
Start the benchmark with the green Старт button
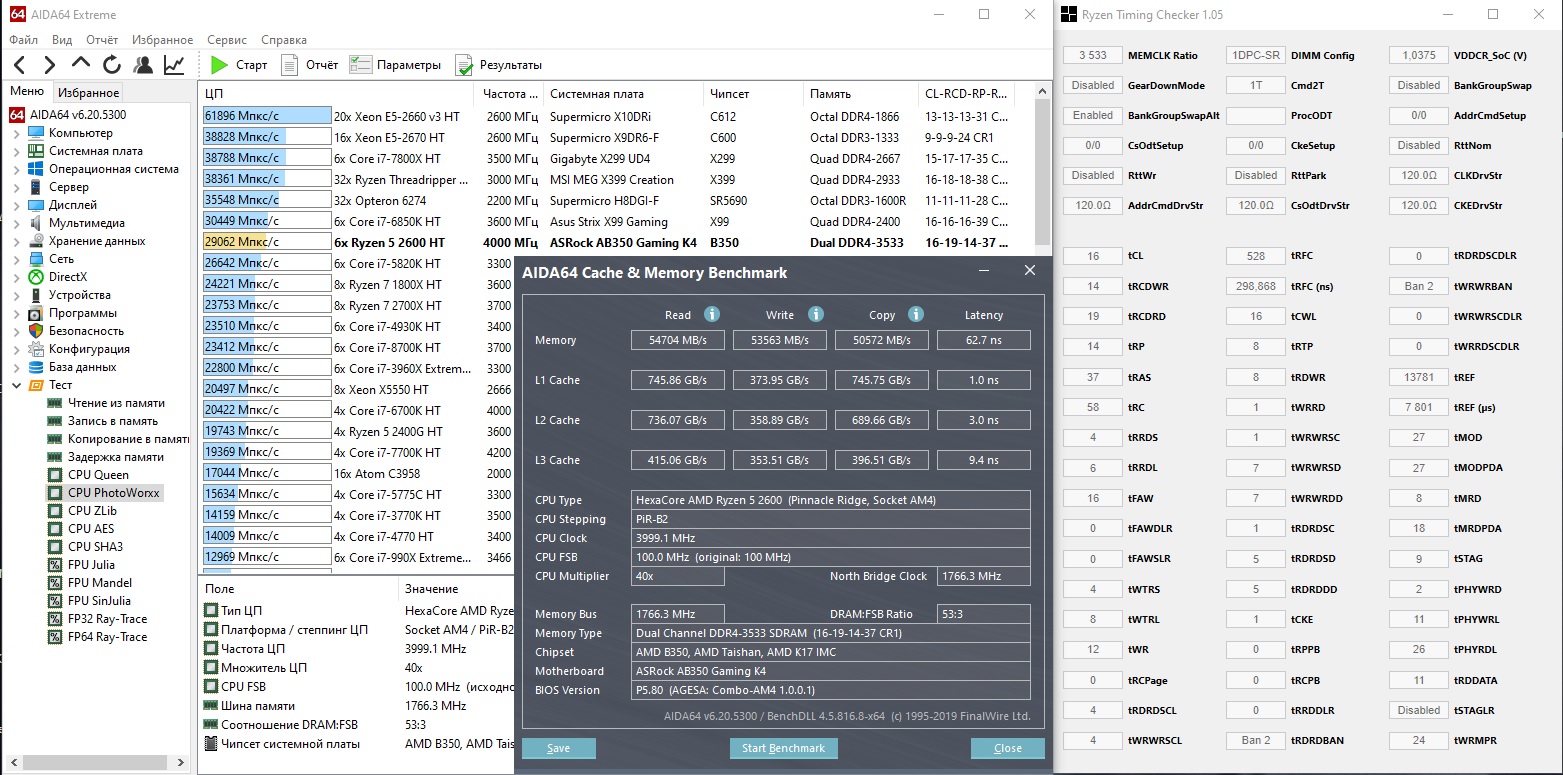pyautogui.click(x=239, y=65)
